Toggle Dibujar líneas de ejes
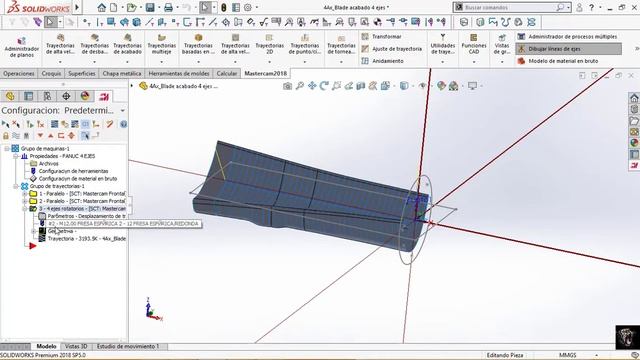This screenshot has height=360, width=640. pyautogui.click(x=569, y=49)
